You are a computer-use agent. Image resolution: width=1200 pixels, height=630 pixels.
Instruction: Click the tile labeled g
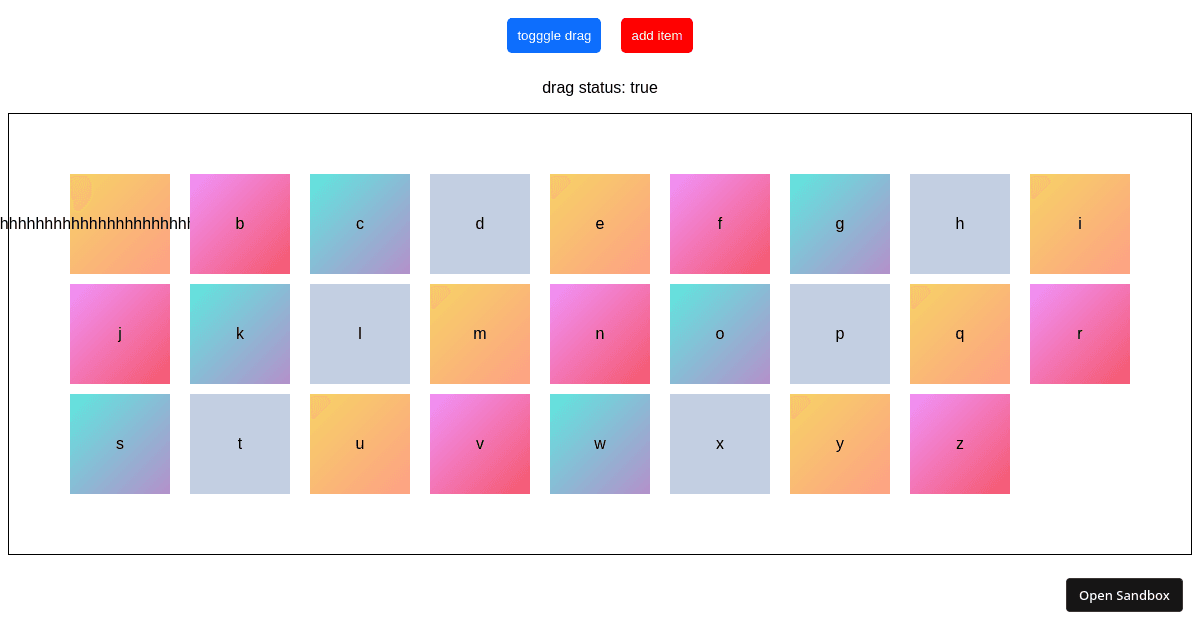click(x=840, y=224)
